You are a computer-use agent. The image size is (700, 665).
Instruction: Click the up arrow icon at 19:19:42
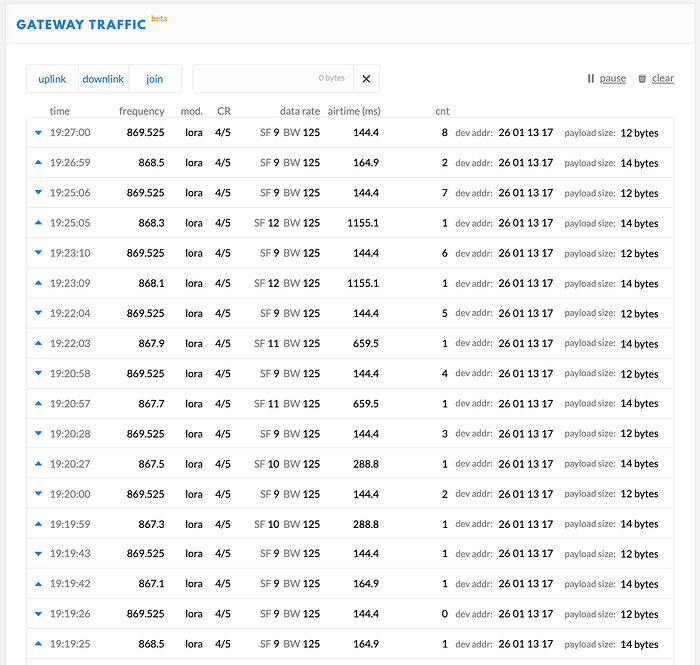39,584
